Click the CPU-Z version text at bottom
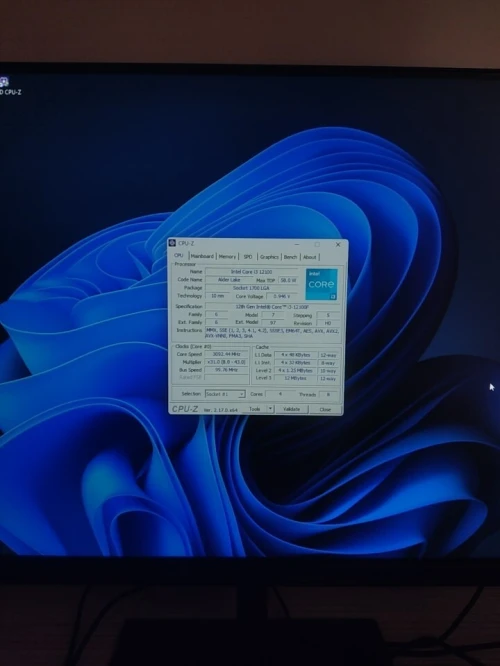Screen dimensions: 500x666 point(221,410)
